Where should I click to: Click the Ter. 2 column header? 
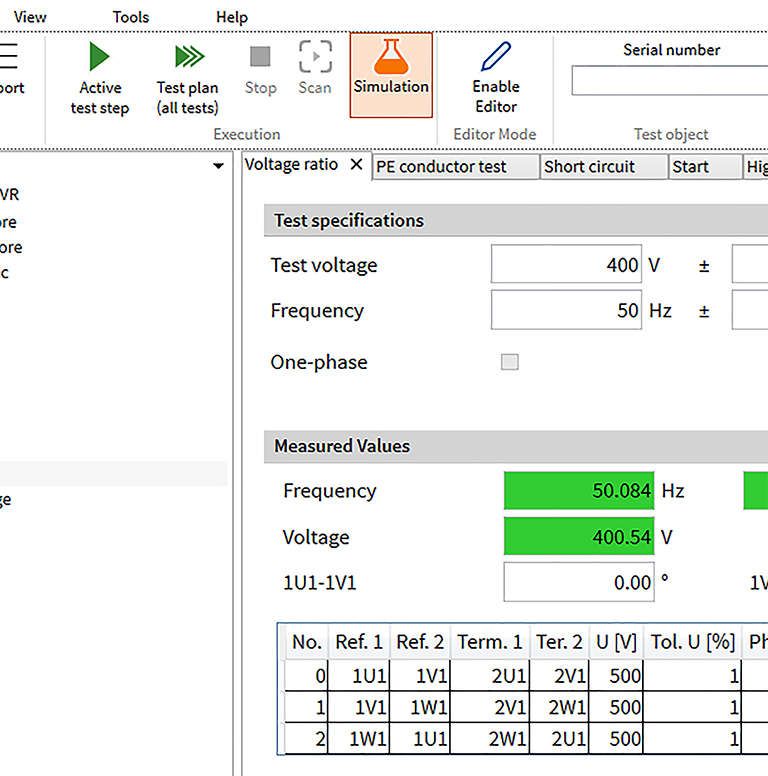click(559, 642)
